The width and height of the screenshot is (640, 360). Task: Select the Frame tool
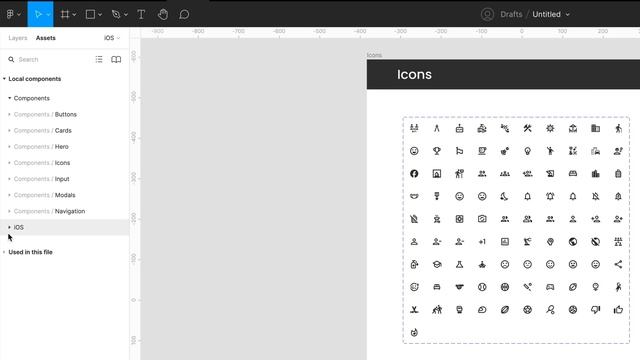[64, 14]
